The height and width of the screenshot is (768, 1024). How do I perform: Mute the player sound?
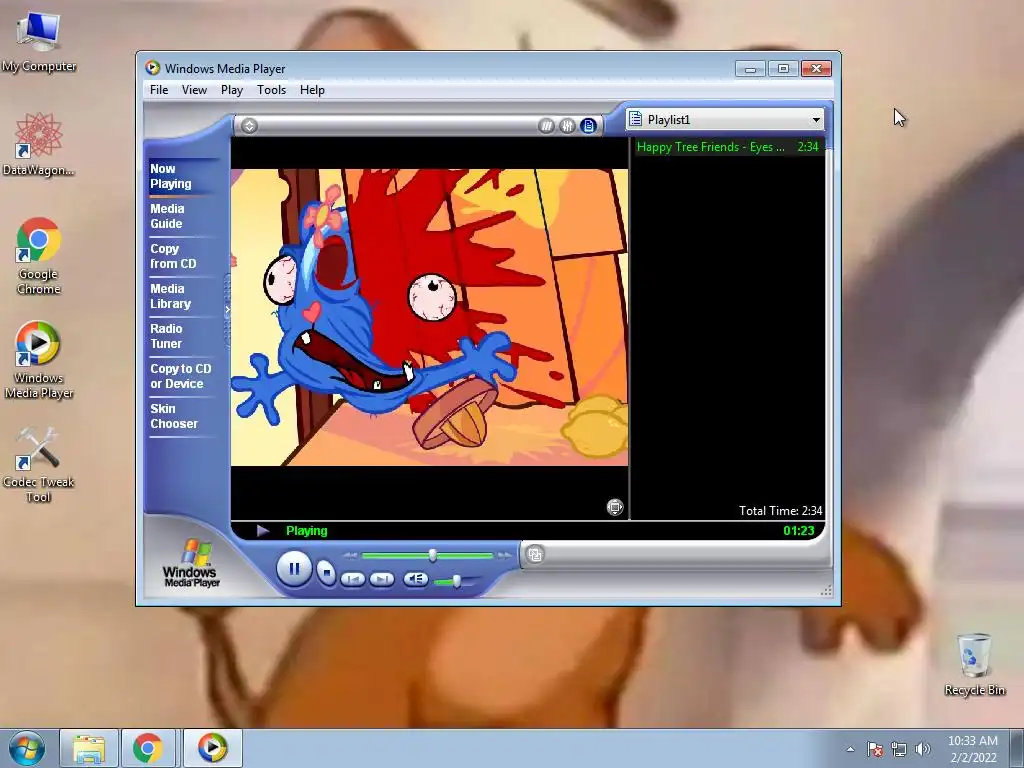(415, 579)
